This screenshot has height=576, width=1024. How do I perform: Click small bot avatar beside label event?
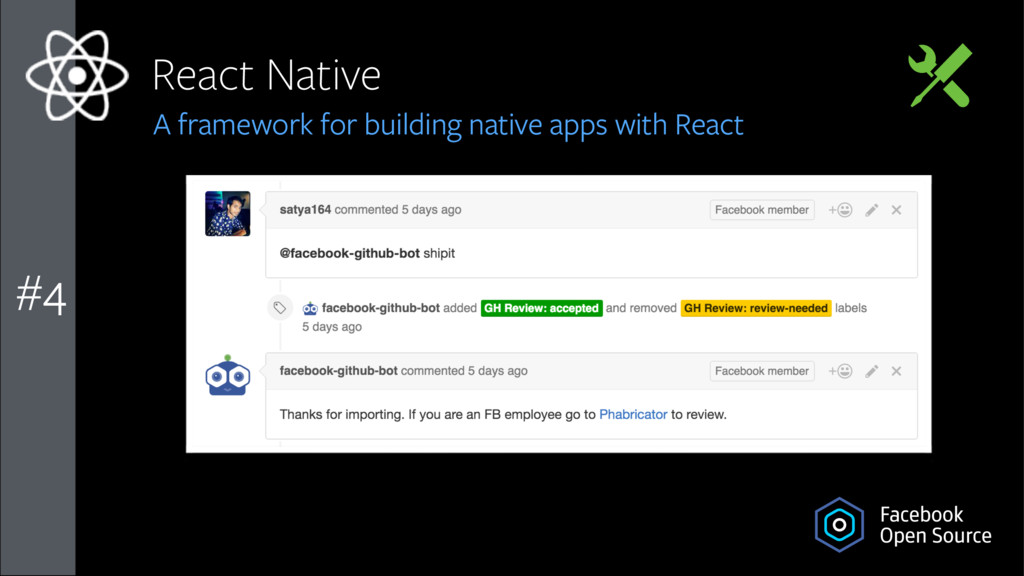point(310,308)
